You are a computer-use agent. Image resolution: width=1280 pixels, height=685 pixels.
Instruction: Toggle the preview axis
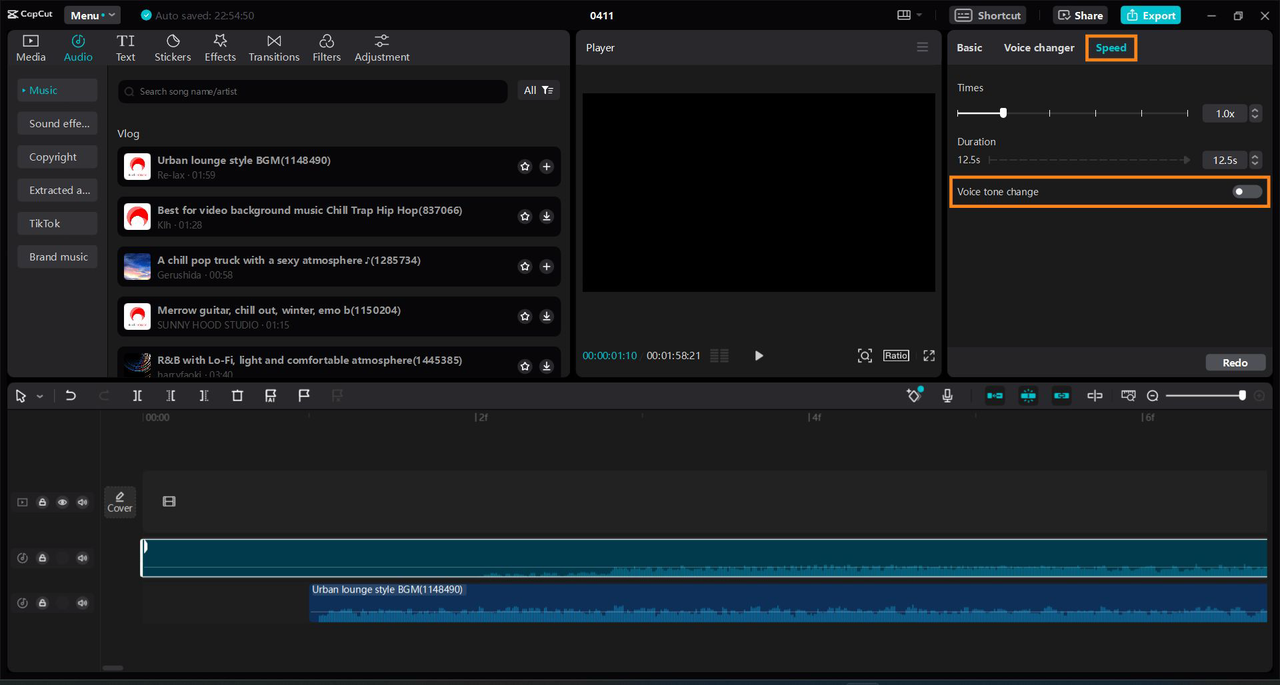click(x=1095, y=396)
